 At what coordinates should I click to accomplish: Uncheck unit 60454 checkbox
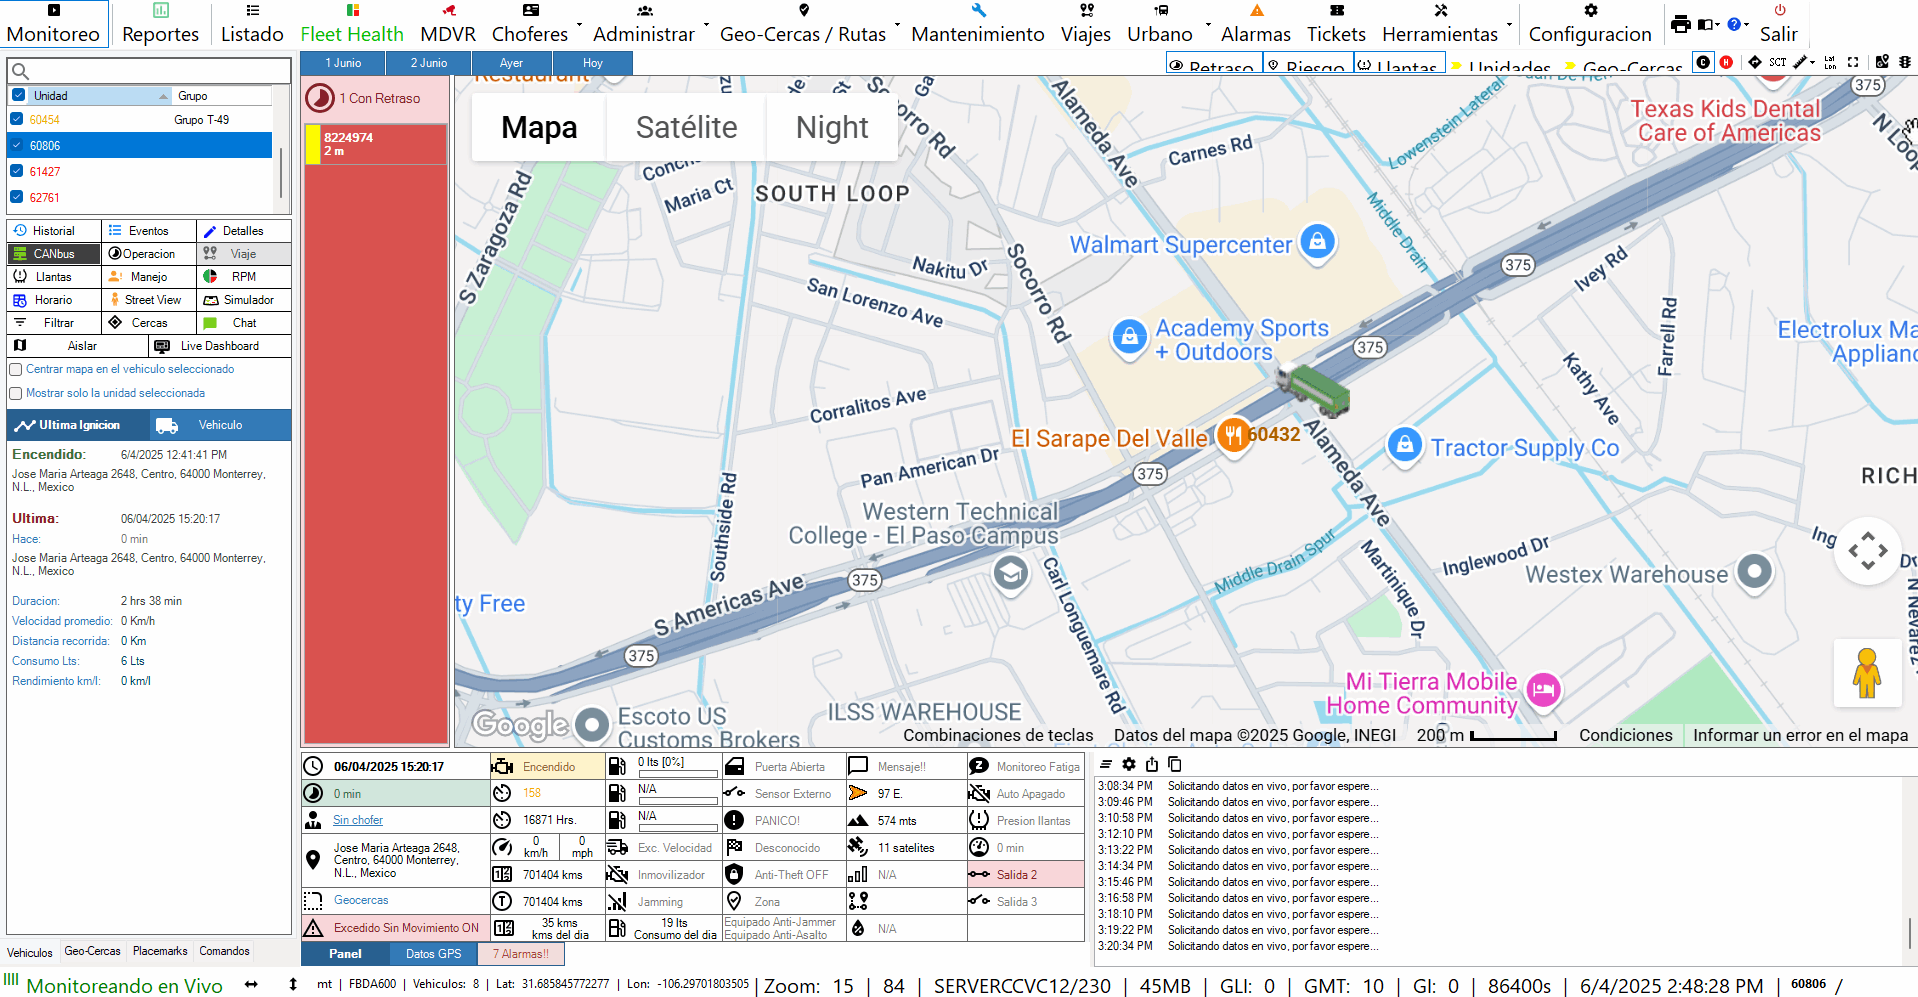pos(16,119)
